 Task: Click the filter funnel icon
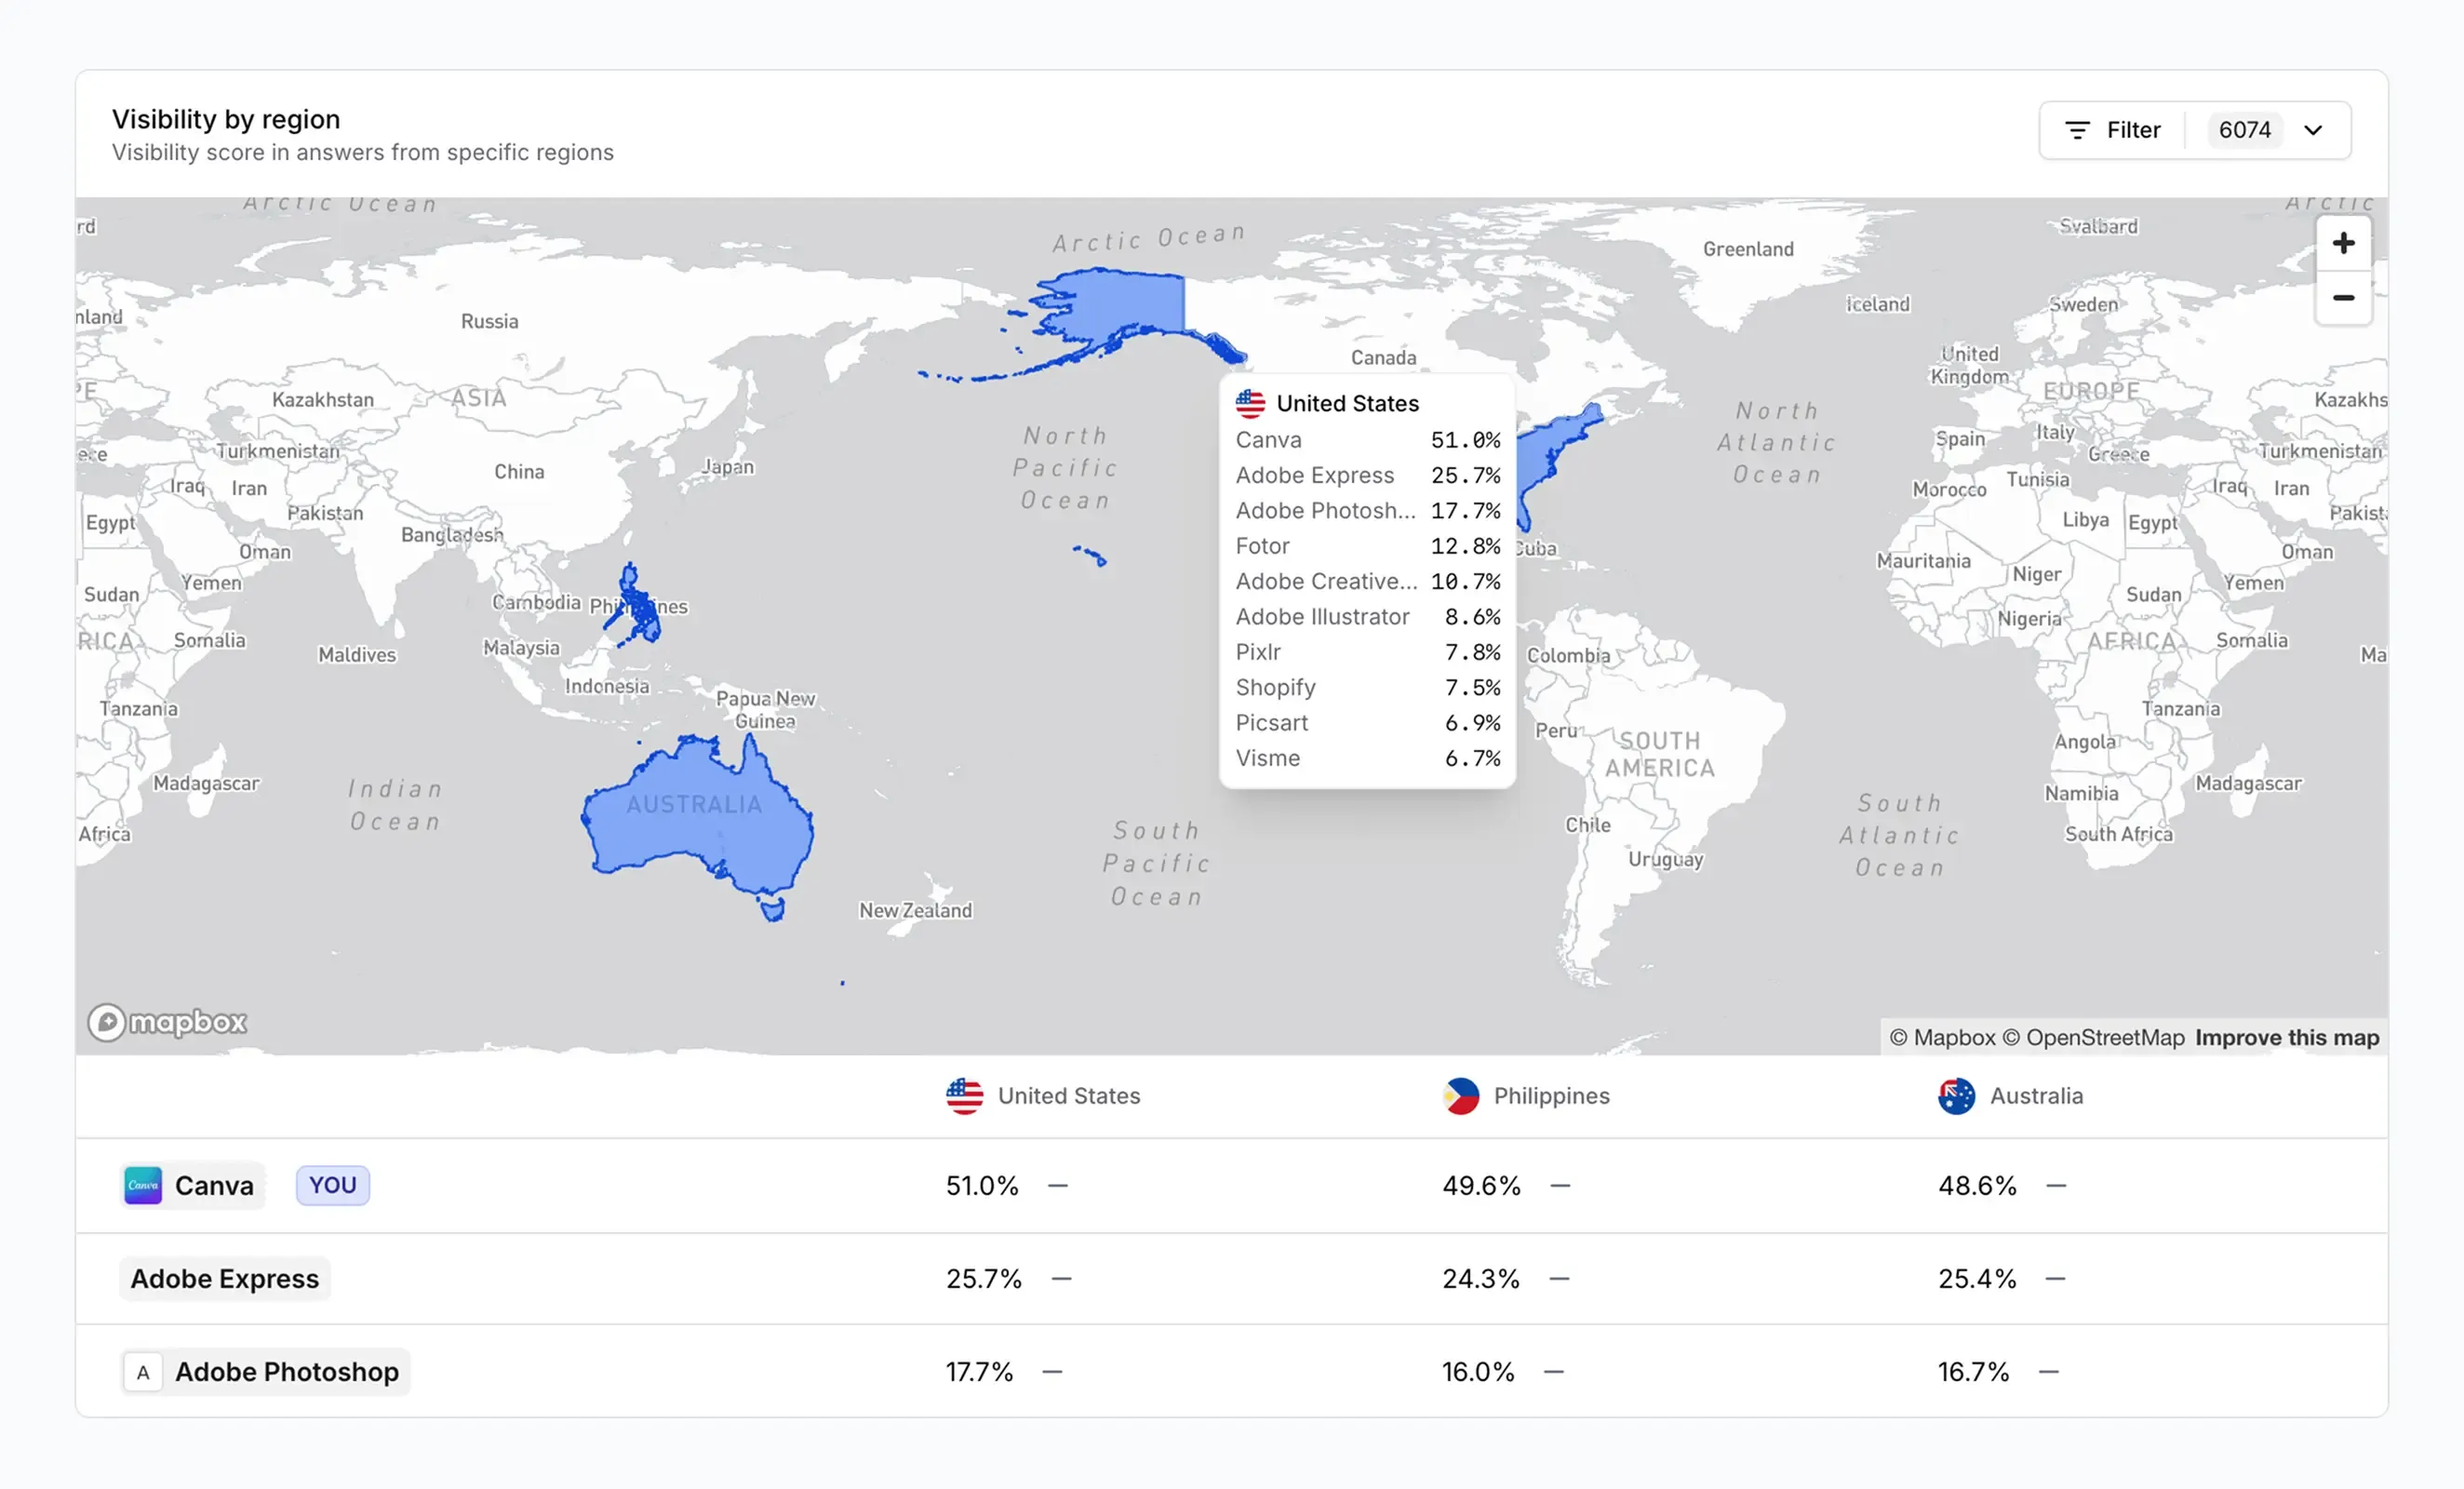[2077, 129]
